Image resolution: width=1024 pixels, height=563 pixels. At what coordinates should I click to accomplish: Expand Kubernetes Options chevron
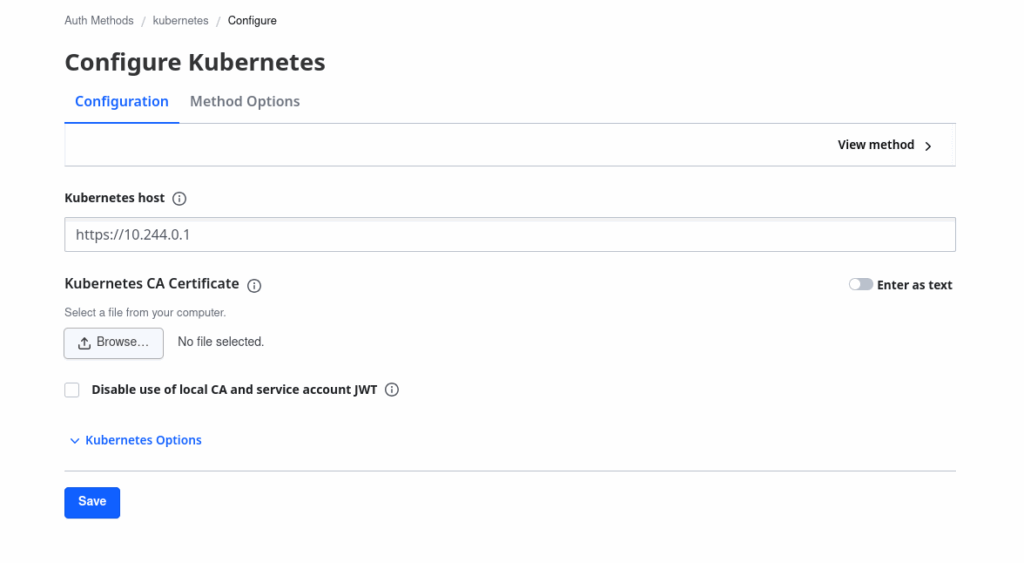click(x=74, y=441)
